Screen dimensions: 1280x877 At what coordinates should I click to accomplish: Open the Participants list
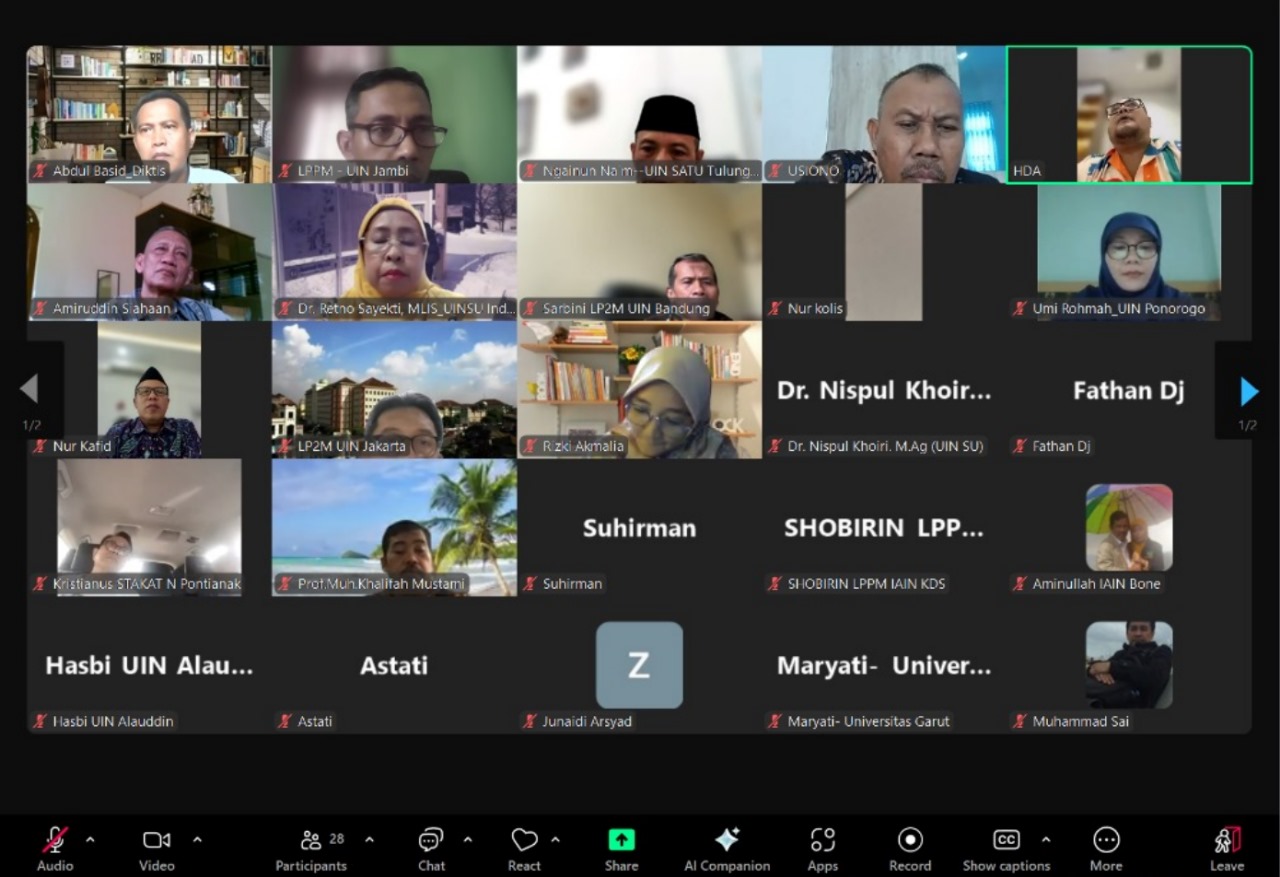311,849
